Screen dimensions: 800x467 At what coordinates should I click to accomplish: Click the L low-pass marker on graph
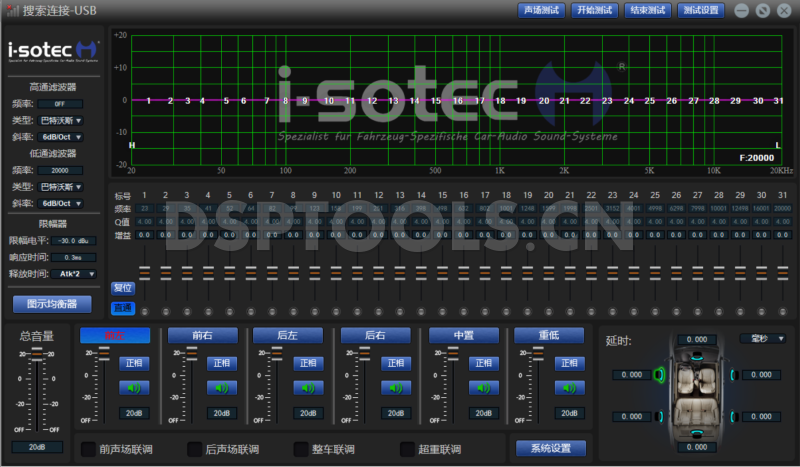click(778, 145)
